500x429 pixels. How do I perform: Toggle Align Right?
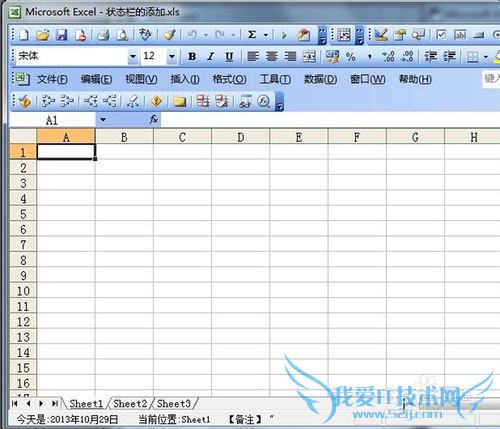(x=290, y=57)
